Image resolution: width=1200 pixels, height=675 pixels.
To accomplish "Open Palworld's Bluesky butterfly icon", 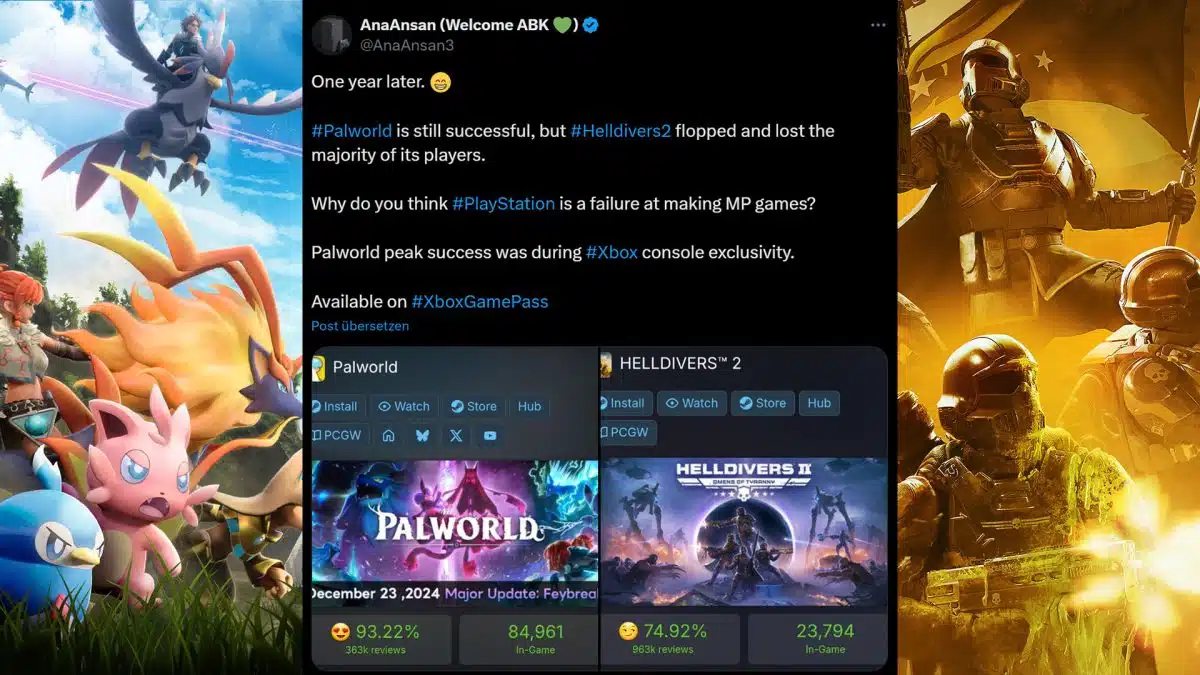I will (x=422, y=435).
